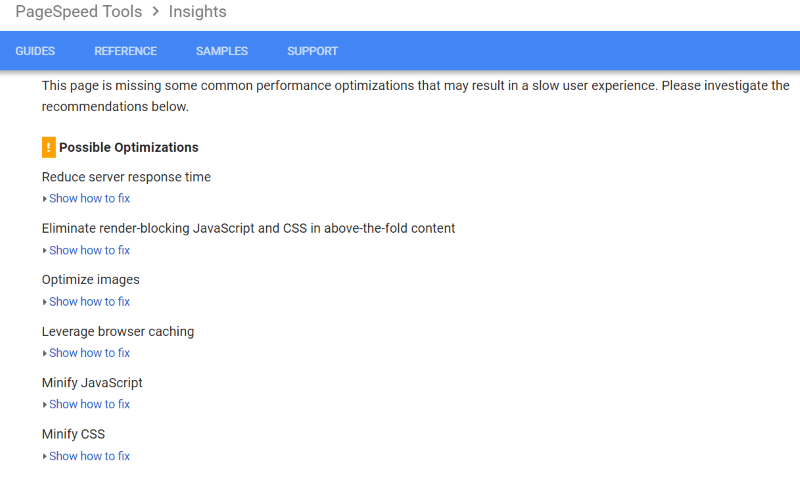
Task: Click the Insights breadcrumb link
Action: click(x=197, y=11)
